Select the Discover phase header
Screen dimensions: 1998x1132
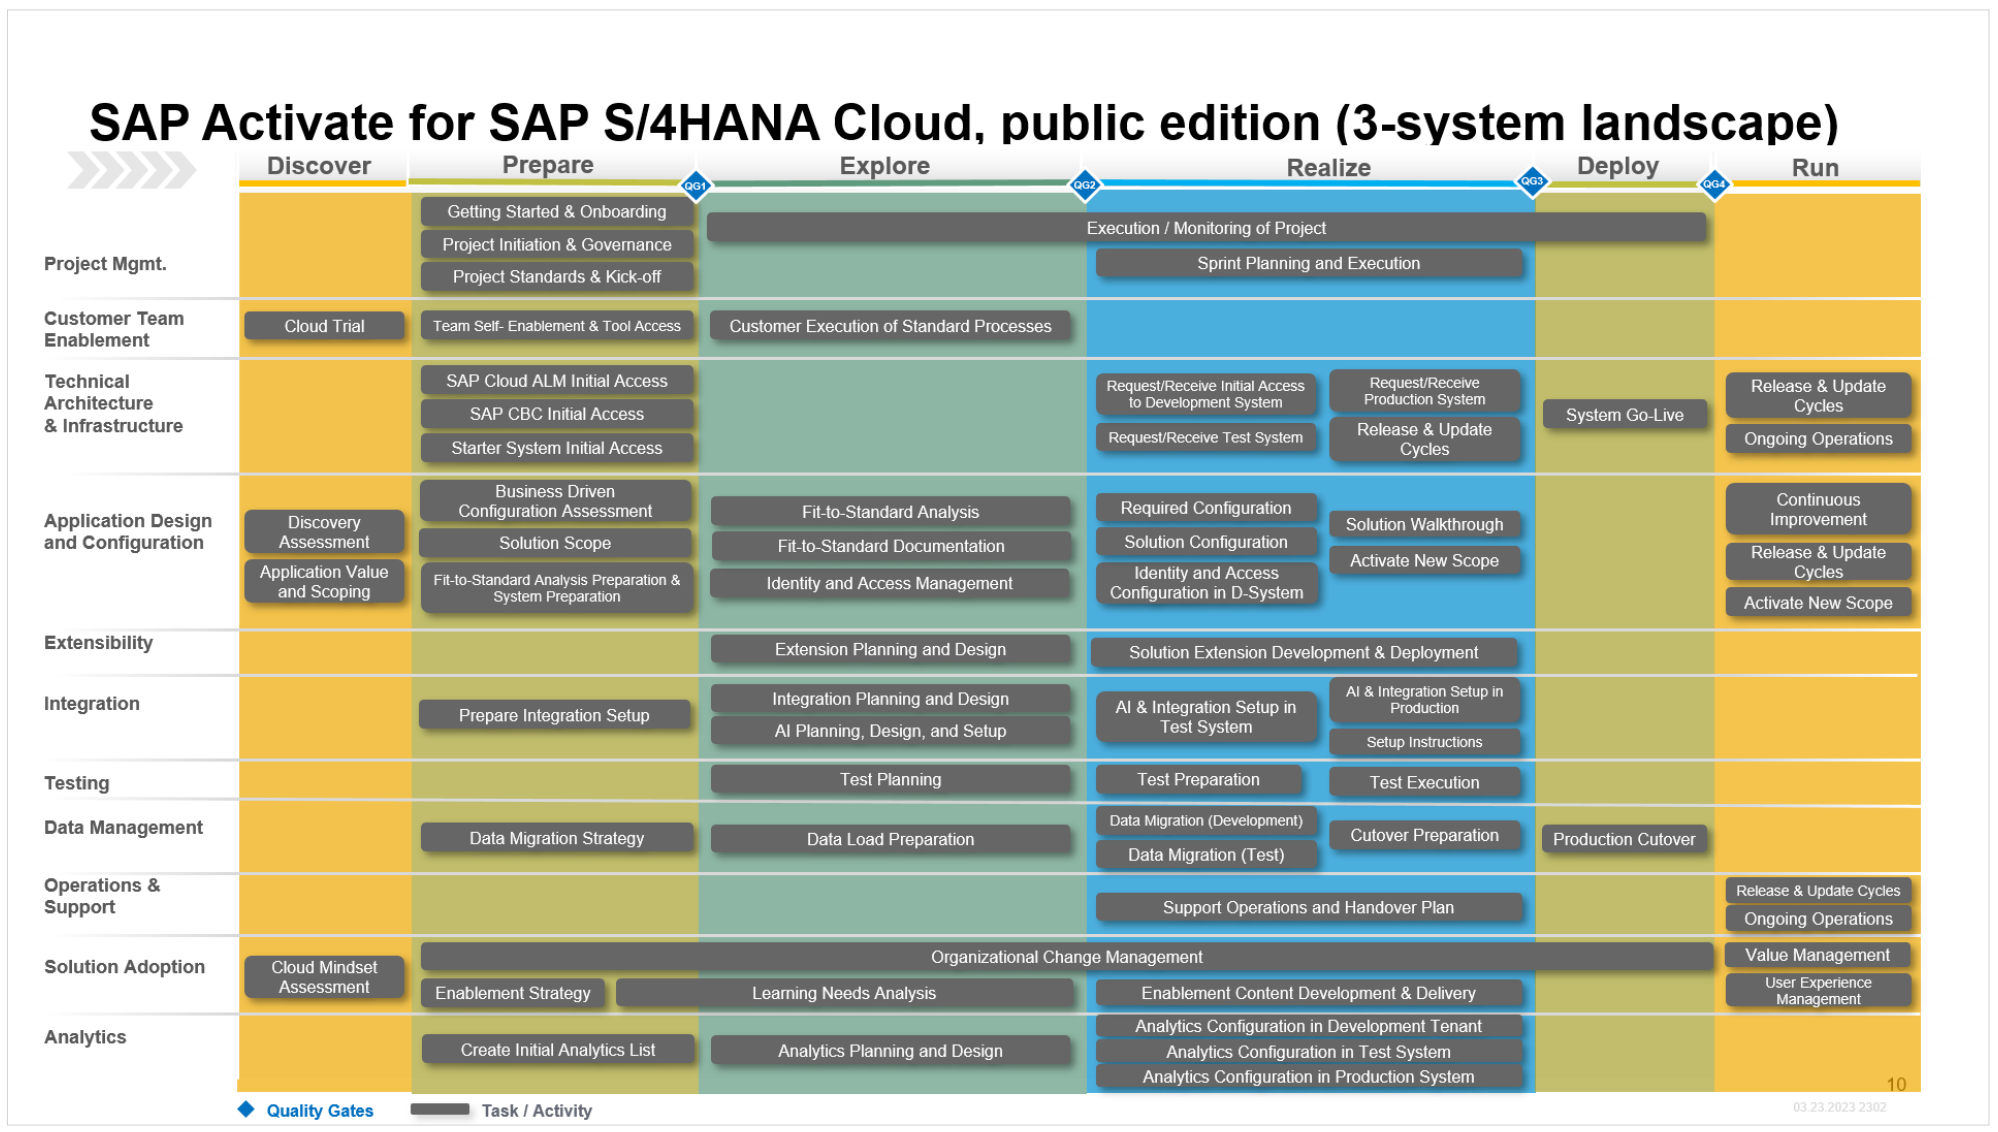point(319,166)
